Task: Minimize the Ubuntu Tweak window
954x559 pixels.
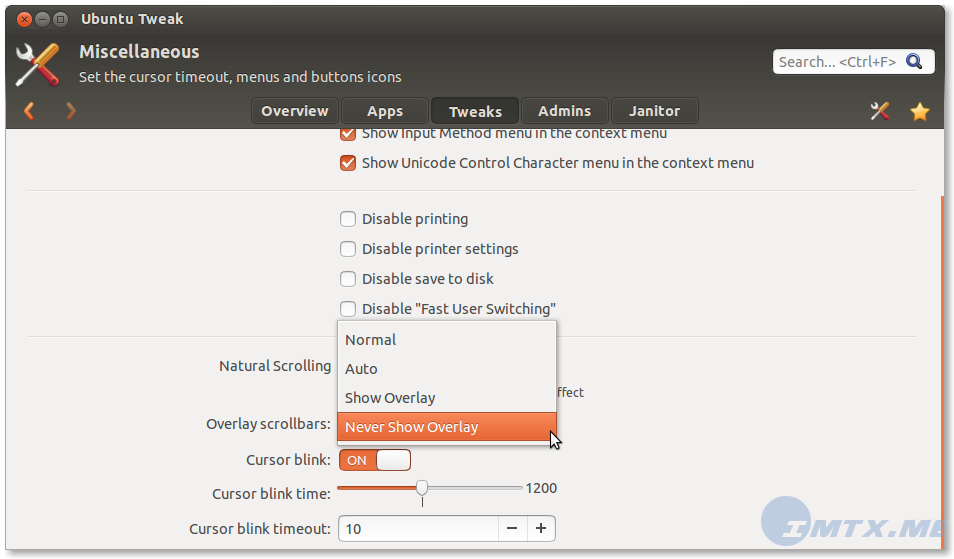Action: coord(42,19)
